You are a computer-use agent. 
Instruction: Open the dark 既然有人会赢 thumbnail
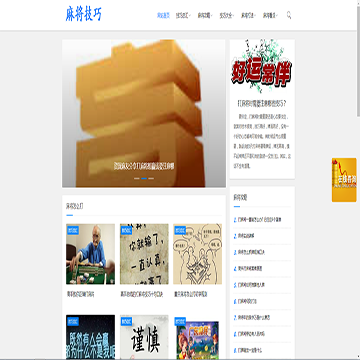tap(90, 337)
